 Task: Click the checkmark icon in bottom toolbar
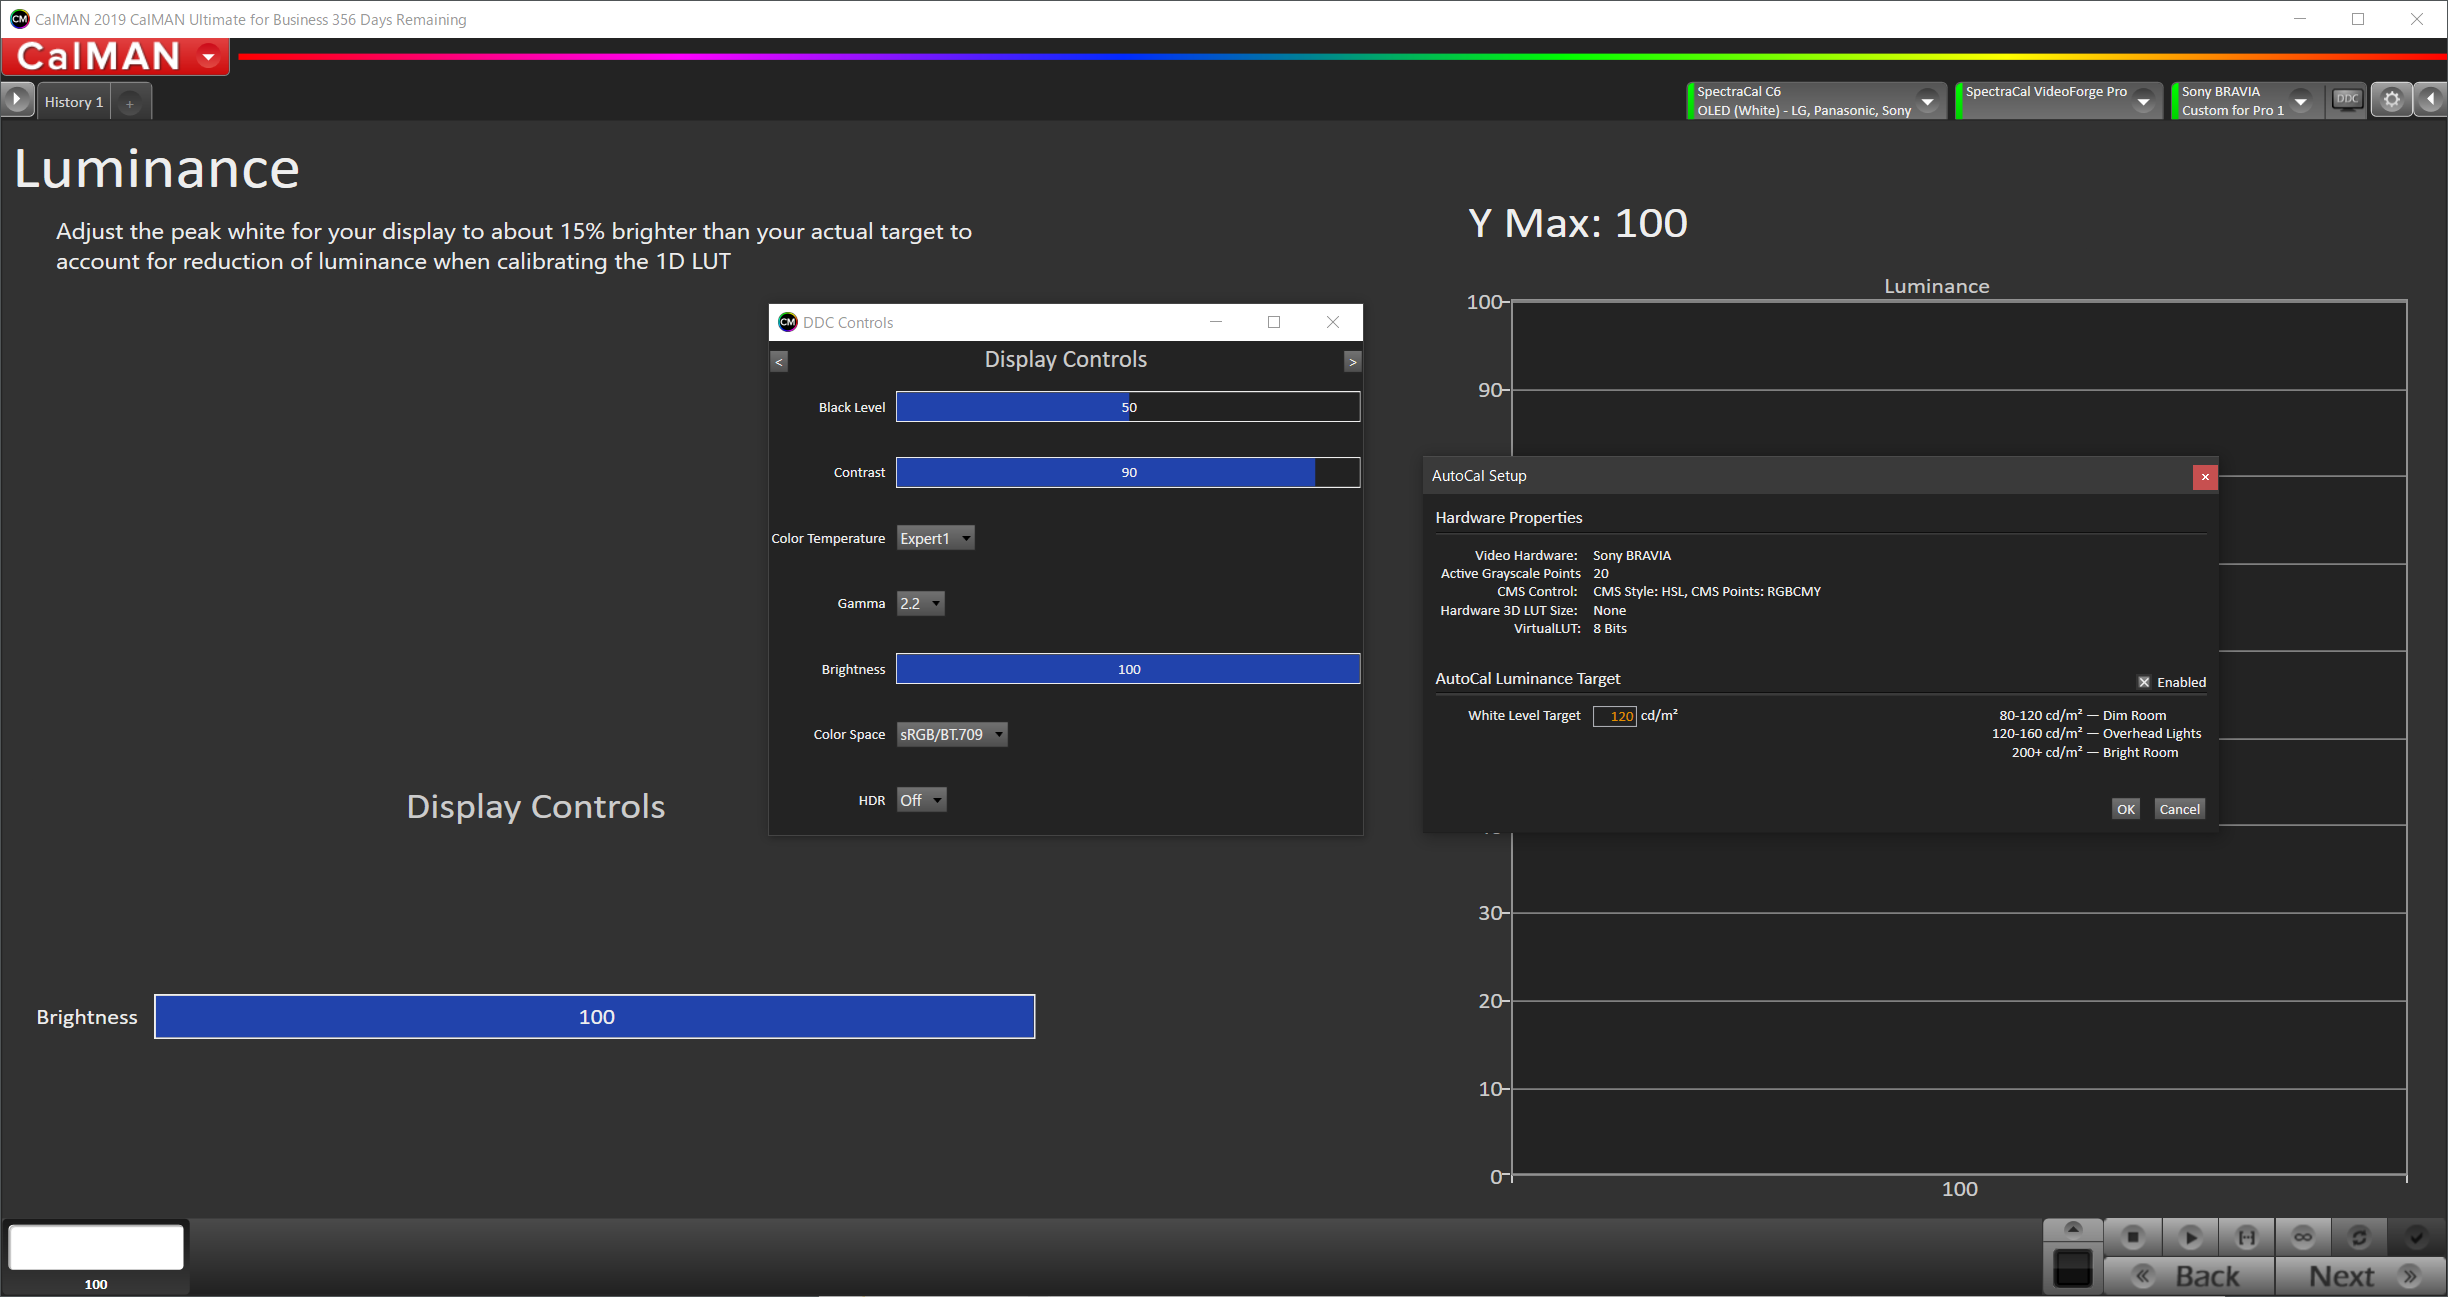(x=2416, y=1237)
